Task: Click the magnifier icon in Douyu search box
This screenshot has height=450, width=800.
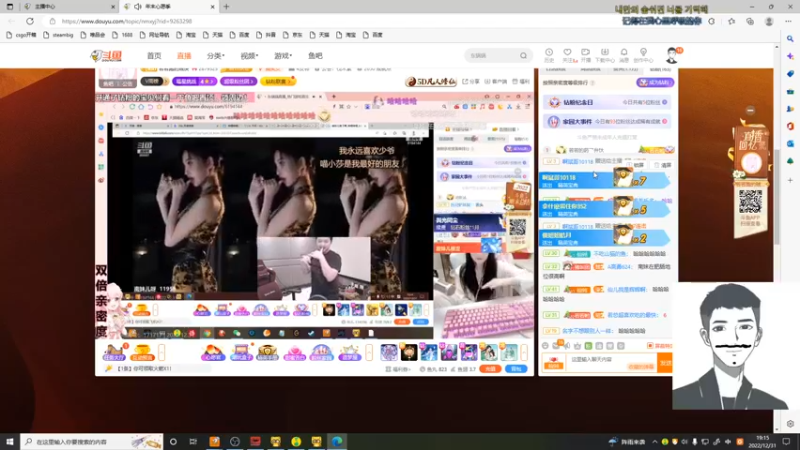Action: 523,56
